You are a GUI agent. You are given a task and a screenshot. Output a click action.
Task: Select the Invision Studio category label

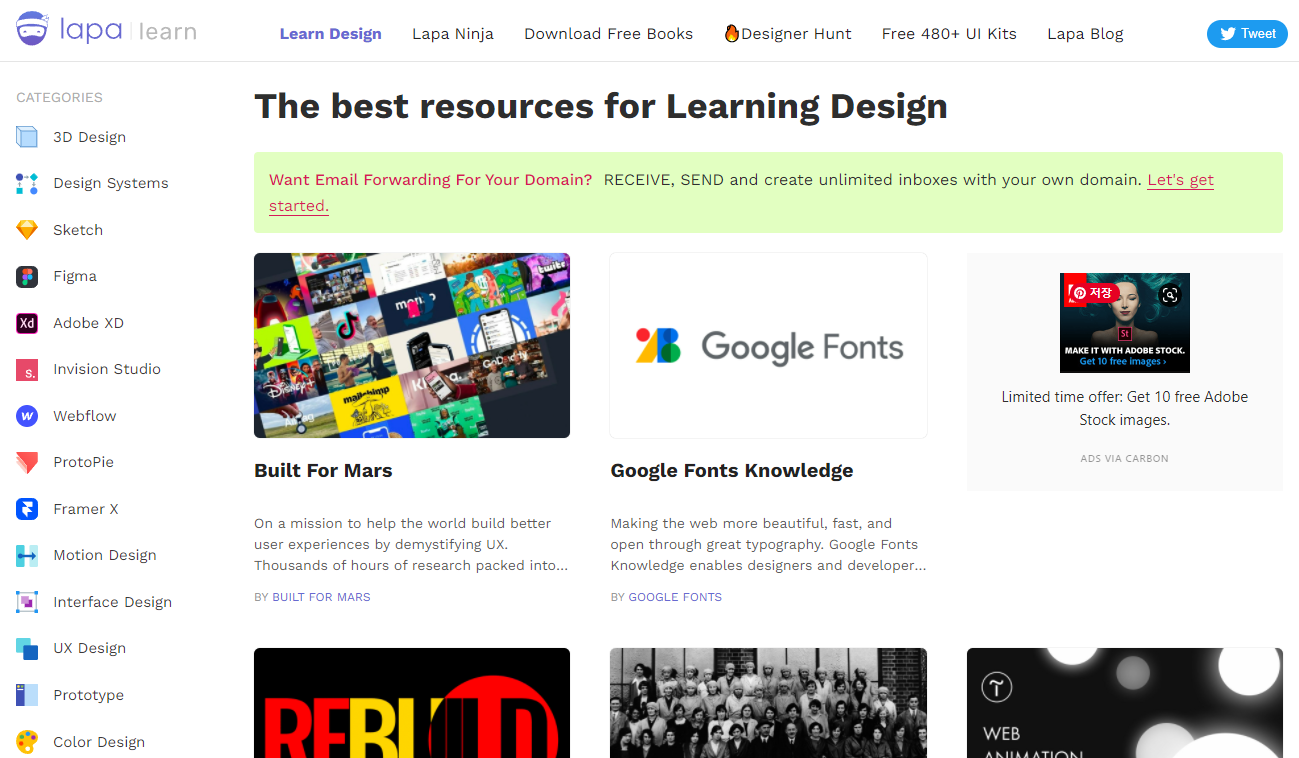[107, 369]
